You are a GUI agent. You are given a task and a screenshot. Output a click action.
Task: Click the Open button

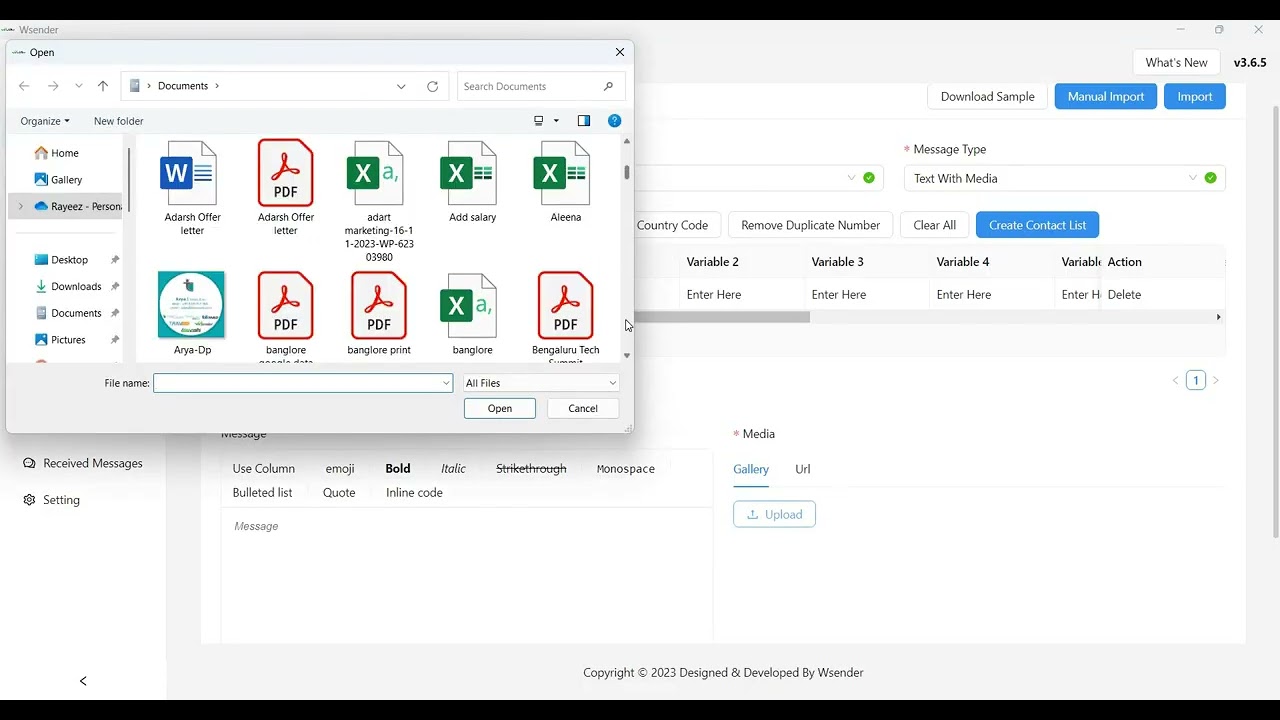pos(500,408)
